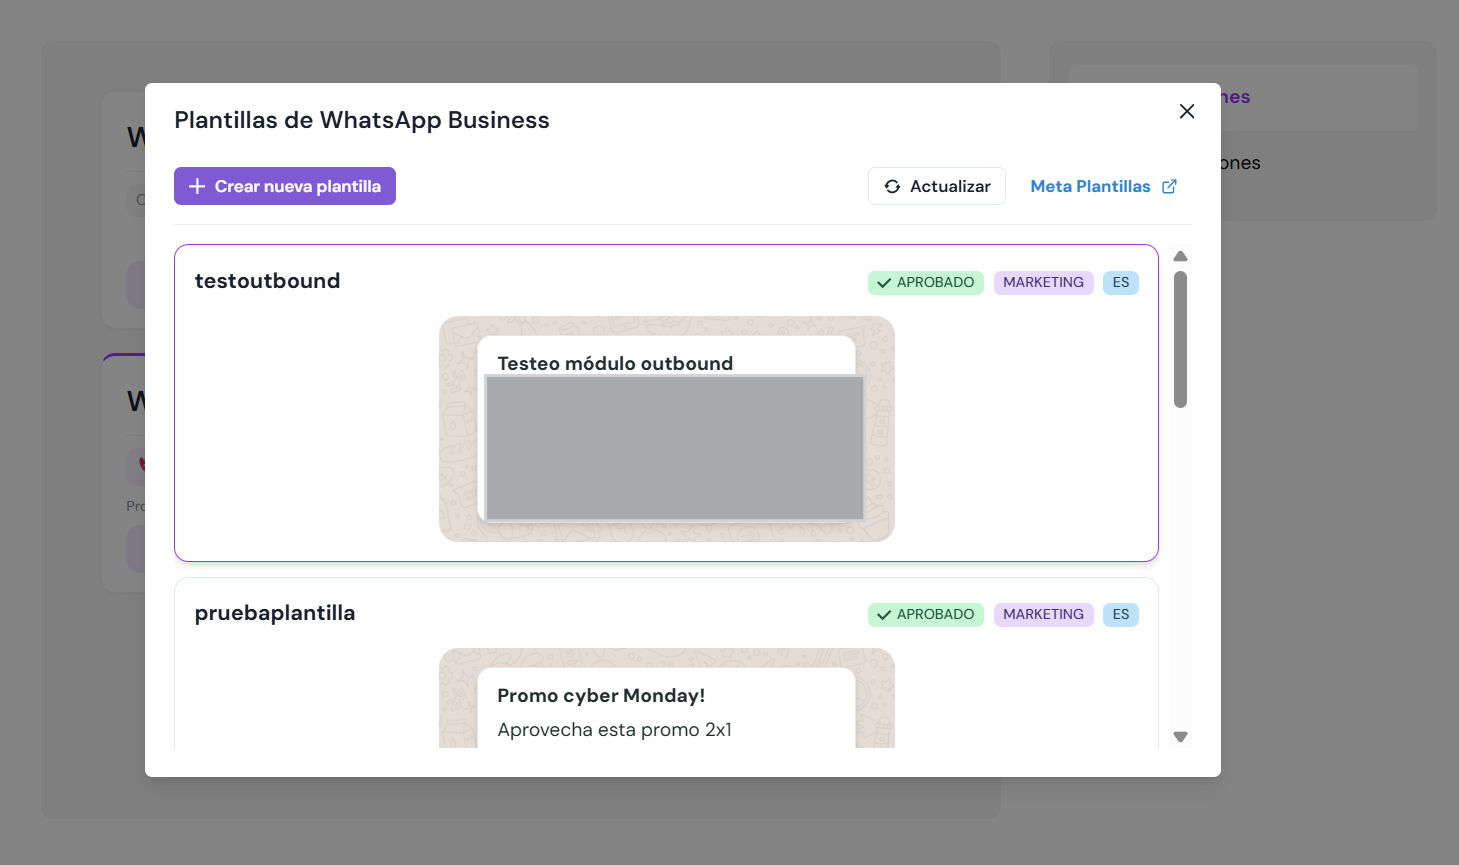Click the MARKETING tag on testoutbound
This screenshot has width=1459, height=865.
tap(1043, 283)
